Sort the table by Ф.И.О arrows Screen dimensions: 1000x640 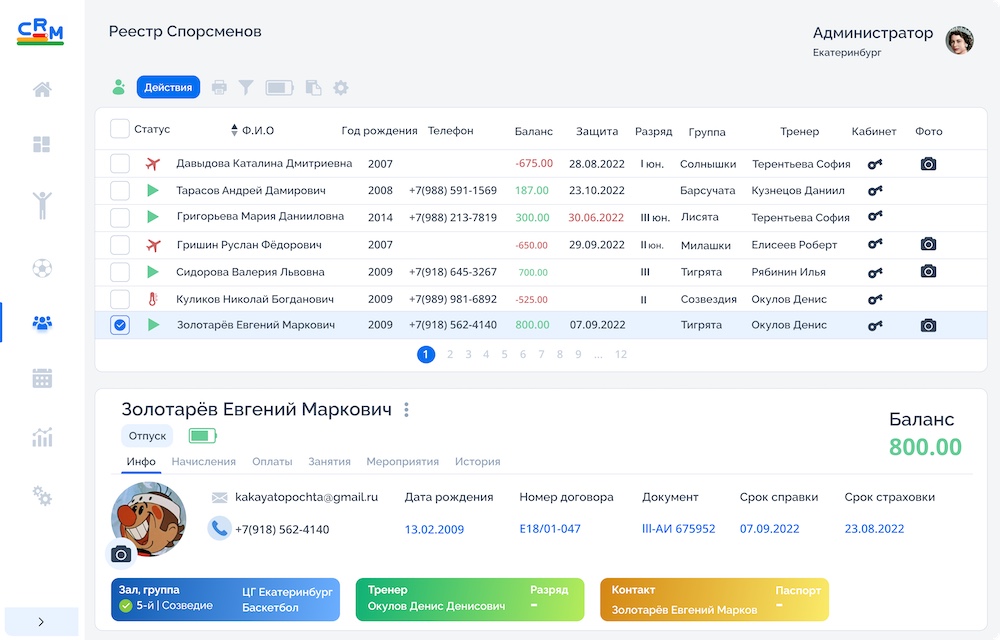pos(234,130)
